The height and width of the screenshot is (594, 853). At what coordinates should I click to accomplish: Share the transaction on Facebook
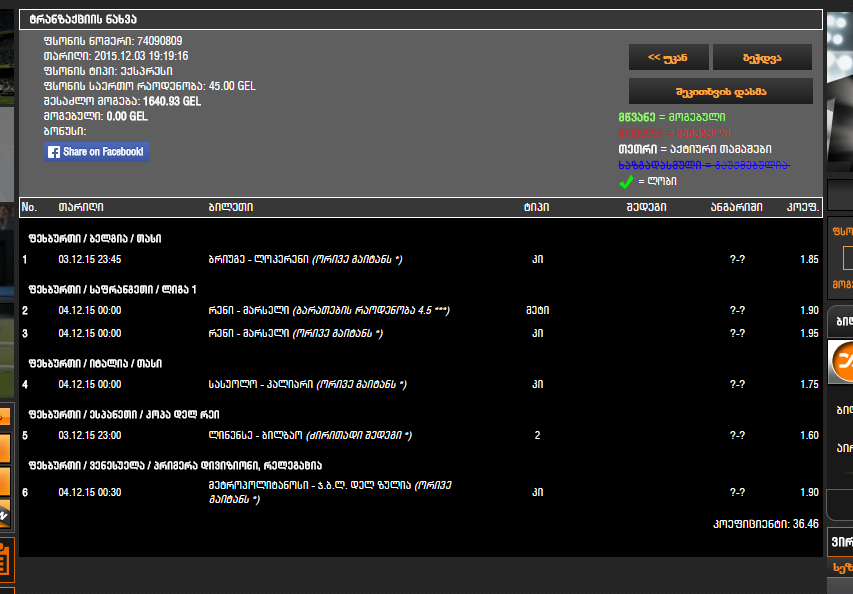point(96,152)
